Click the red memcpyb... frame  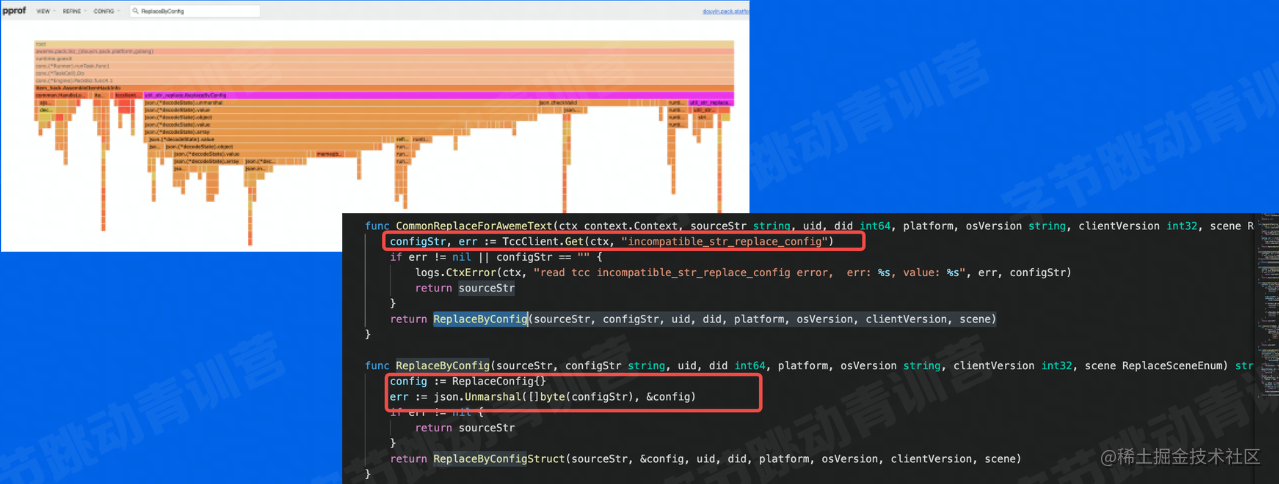tap(329, 154)
